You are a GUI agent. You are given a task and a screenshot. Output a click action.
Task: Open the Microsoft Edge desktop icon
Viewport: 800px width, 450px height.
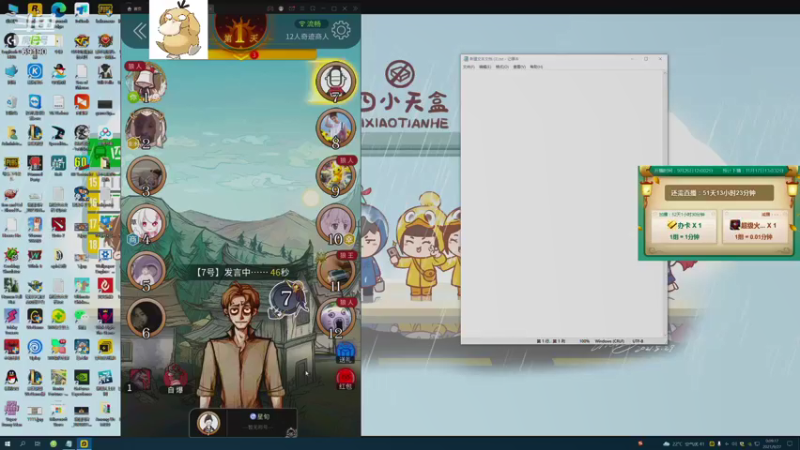[58, 12]
